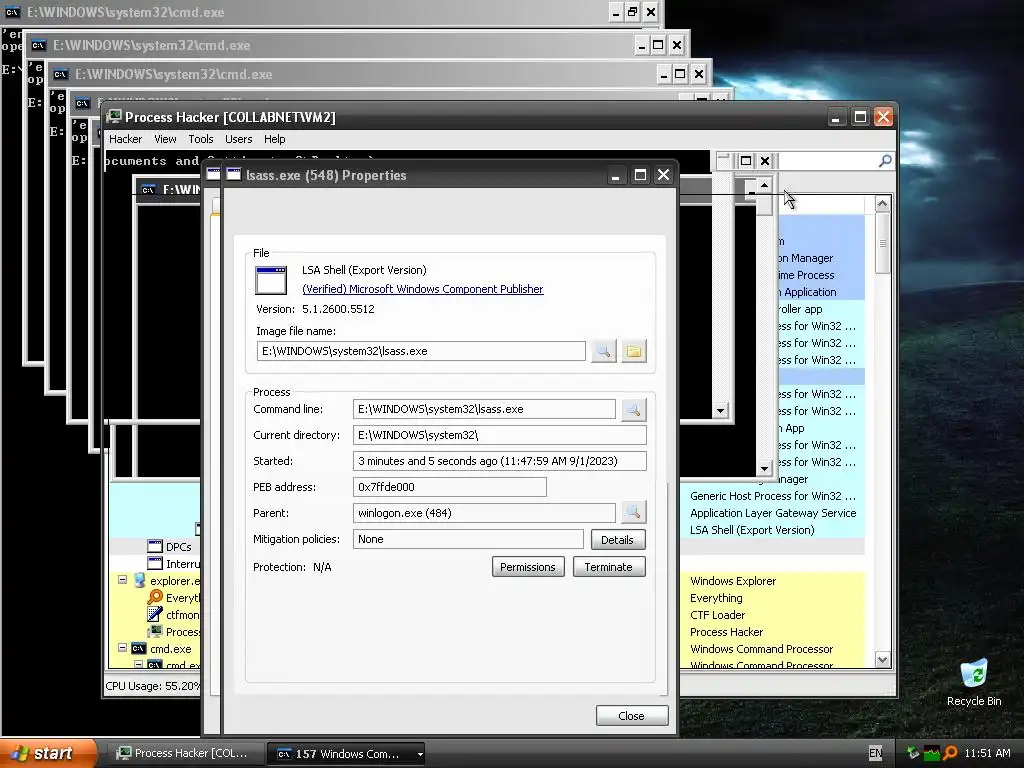Open the grouped Windows Command taskbar dropdown arrow
This screenshot has height=768, width=1024.
click(420, 754)
